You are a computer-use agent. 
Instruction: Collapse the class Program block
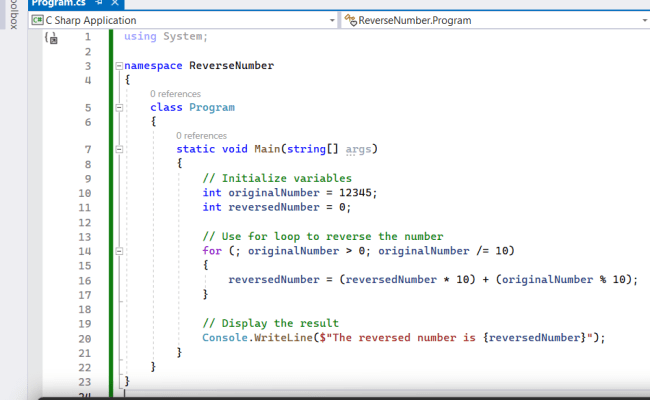pos(119,108)
